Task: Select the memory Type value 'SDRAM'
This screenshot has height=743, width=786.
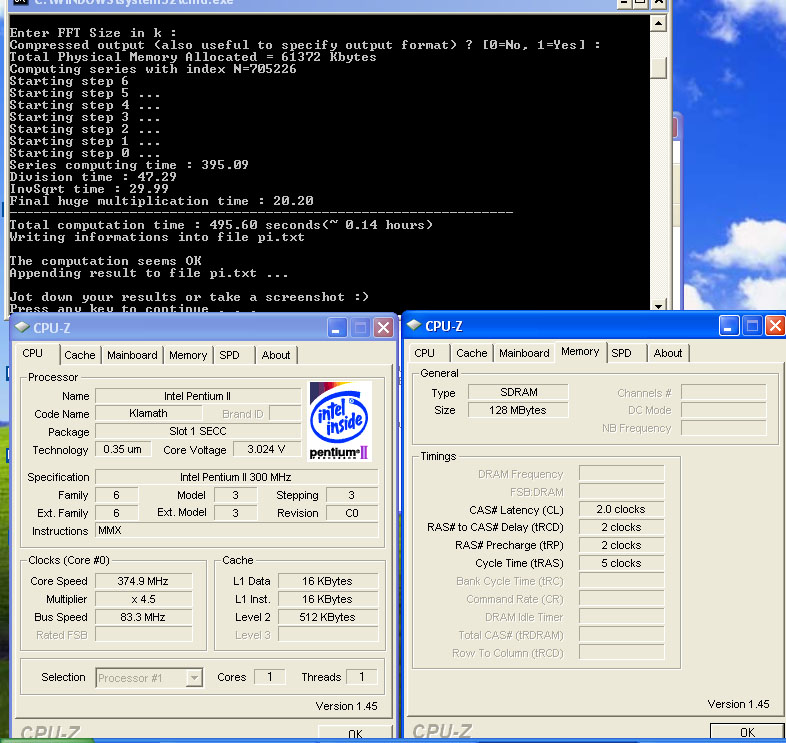Action: pyautogui.click(x=518, y=392)
